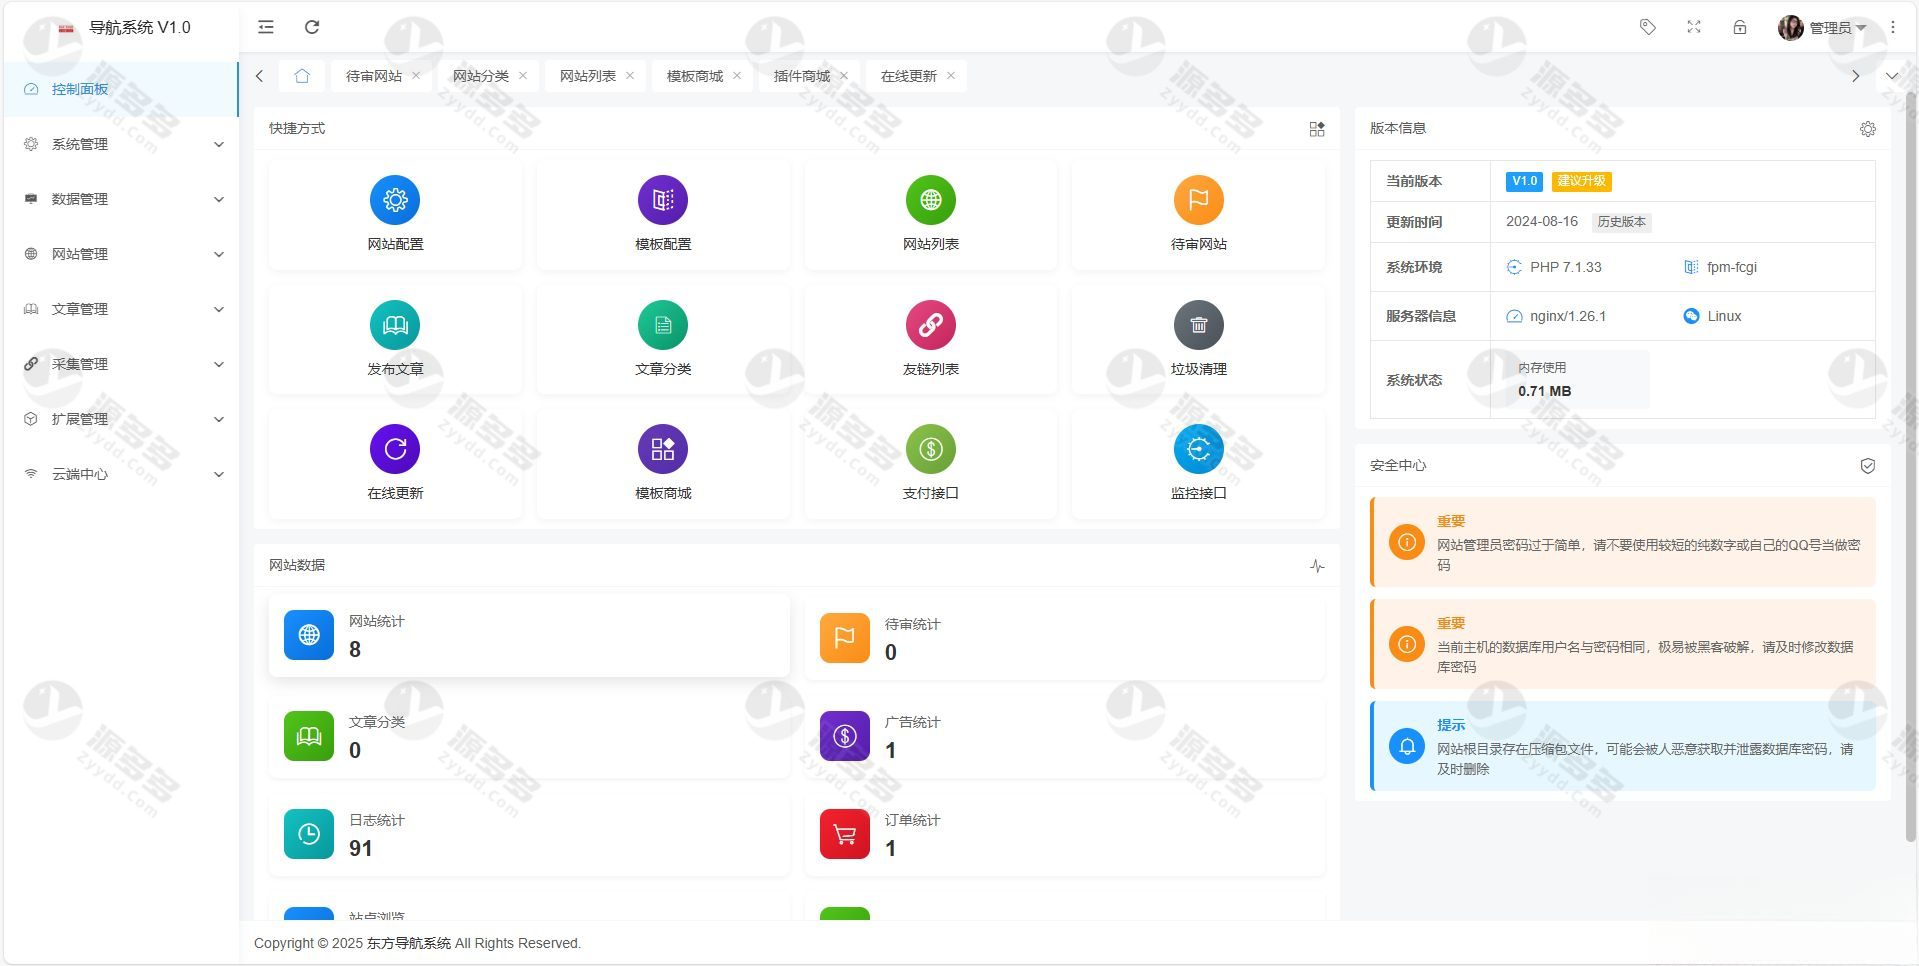Open the 模板商城 shortcut icon
The image size is (1919, 966).
[x=663, y=449]
